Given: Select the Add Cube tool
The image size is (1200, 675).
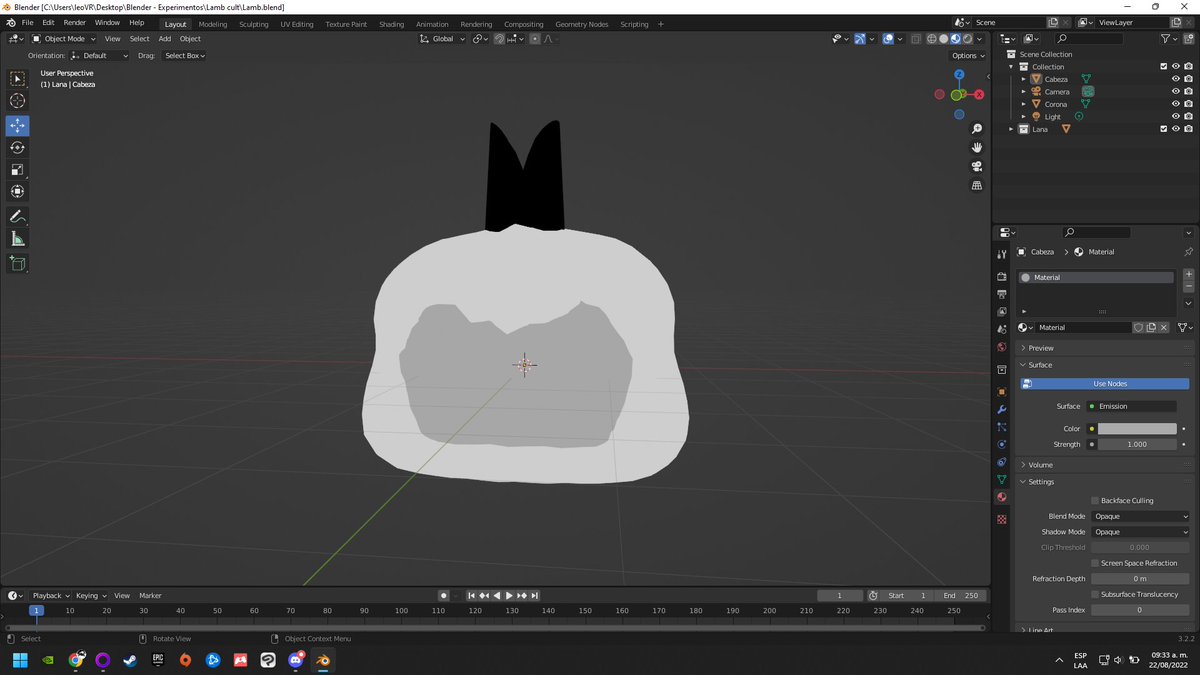Looking at the screenshot, I should coord(17,264).
